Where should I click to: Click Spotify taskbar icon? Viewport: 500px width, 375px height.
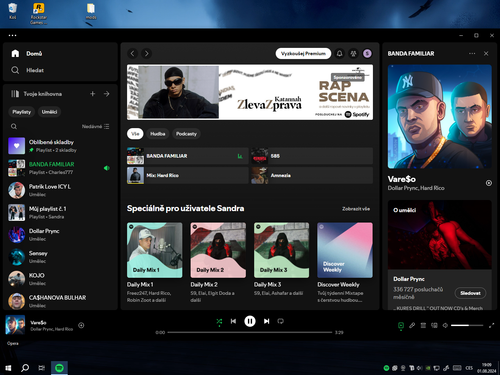tap(59, 368)
